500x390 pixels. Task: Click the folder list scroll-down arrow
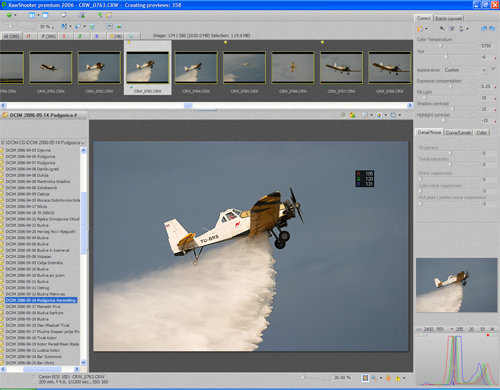pos(83,362)
